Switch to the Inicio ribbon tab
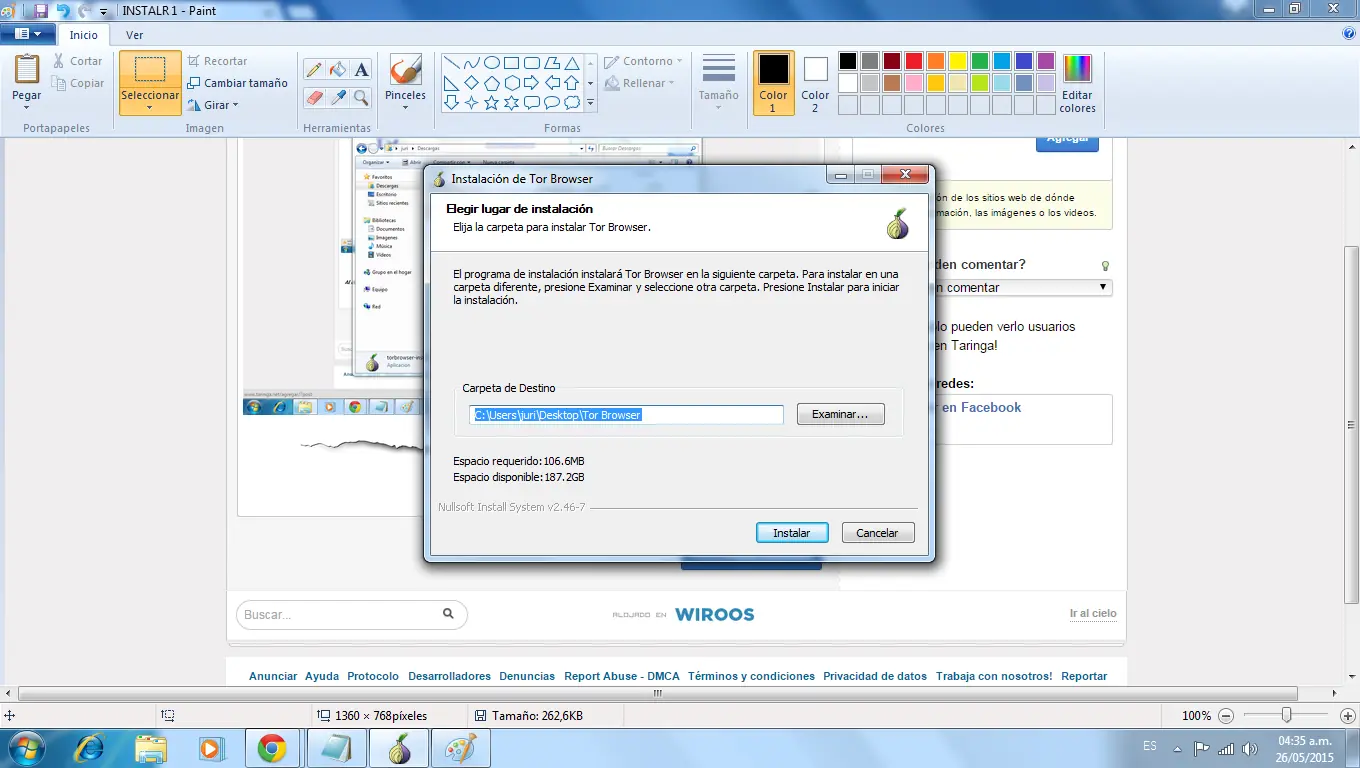Viewport: 1360px width, 768px height. click(84, 35)
